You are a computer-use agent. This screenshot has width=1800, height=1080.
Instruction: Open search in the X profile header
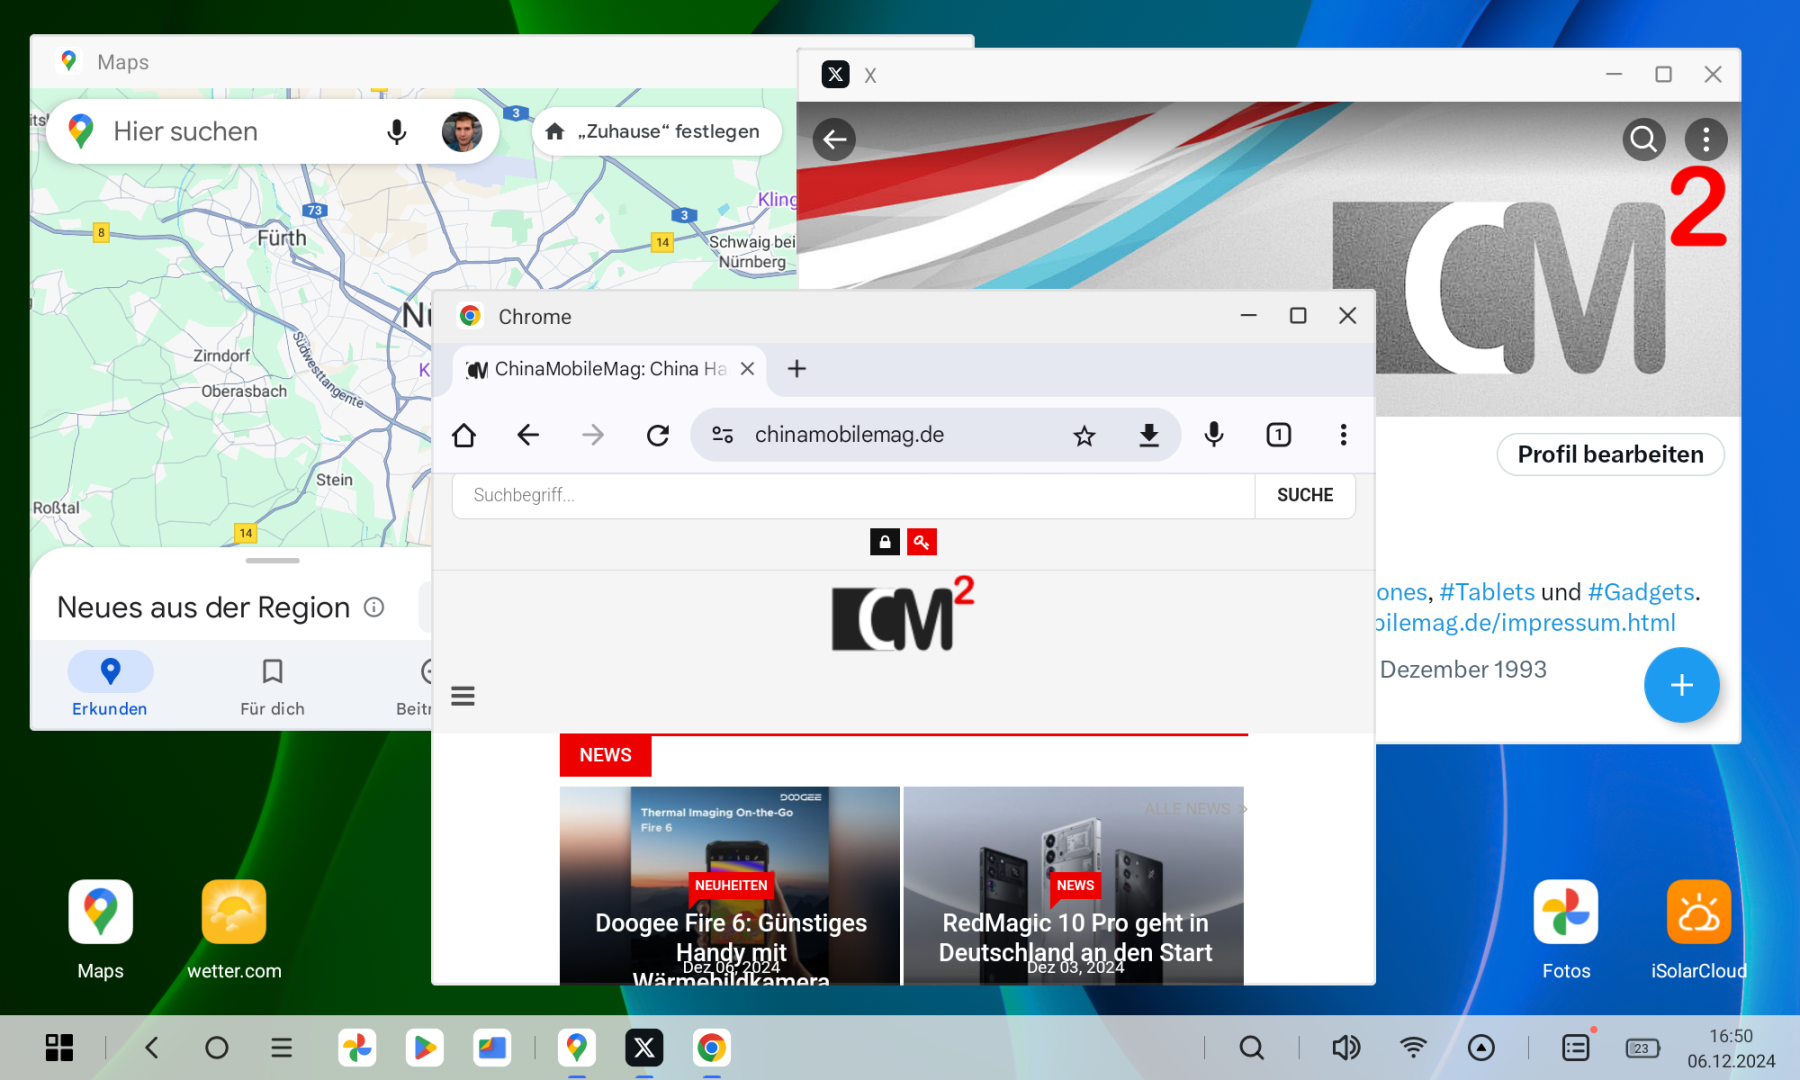pos(1643,139)
